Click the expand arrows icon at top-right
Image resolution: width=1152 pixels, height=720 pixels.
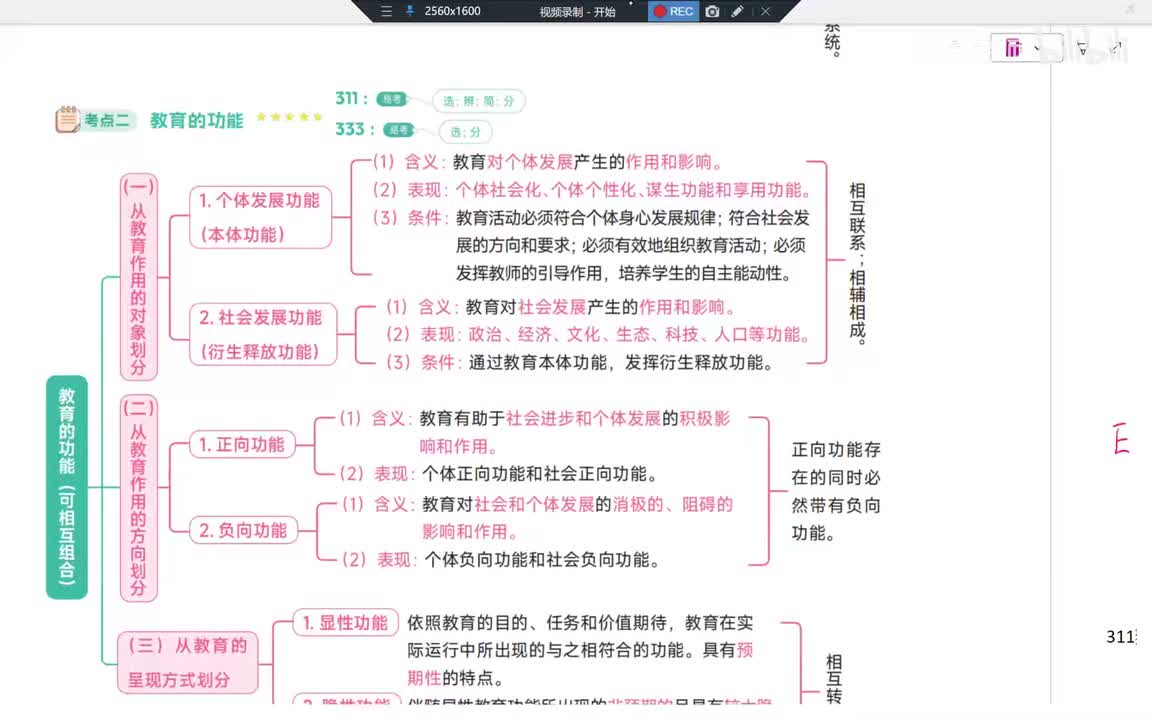[1116, 48]
